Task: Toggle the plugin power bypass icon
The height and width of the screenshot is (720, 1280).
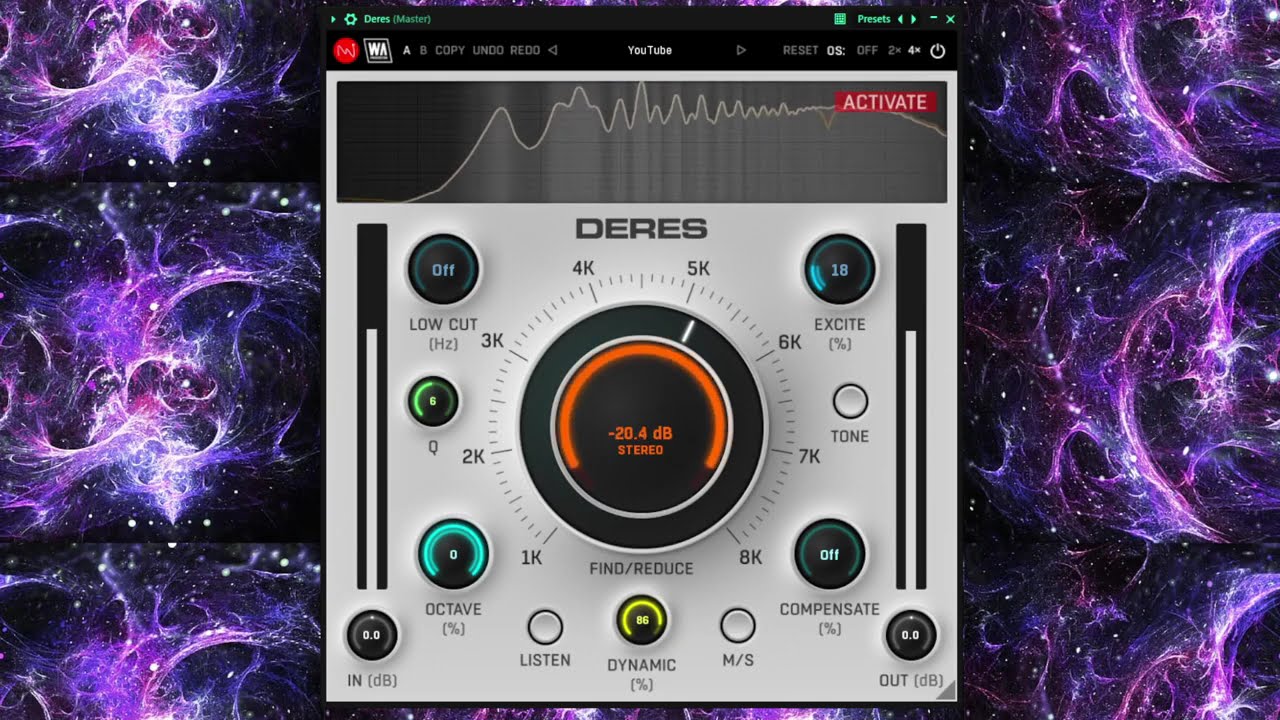Action: coord(937,50)
